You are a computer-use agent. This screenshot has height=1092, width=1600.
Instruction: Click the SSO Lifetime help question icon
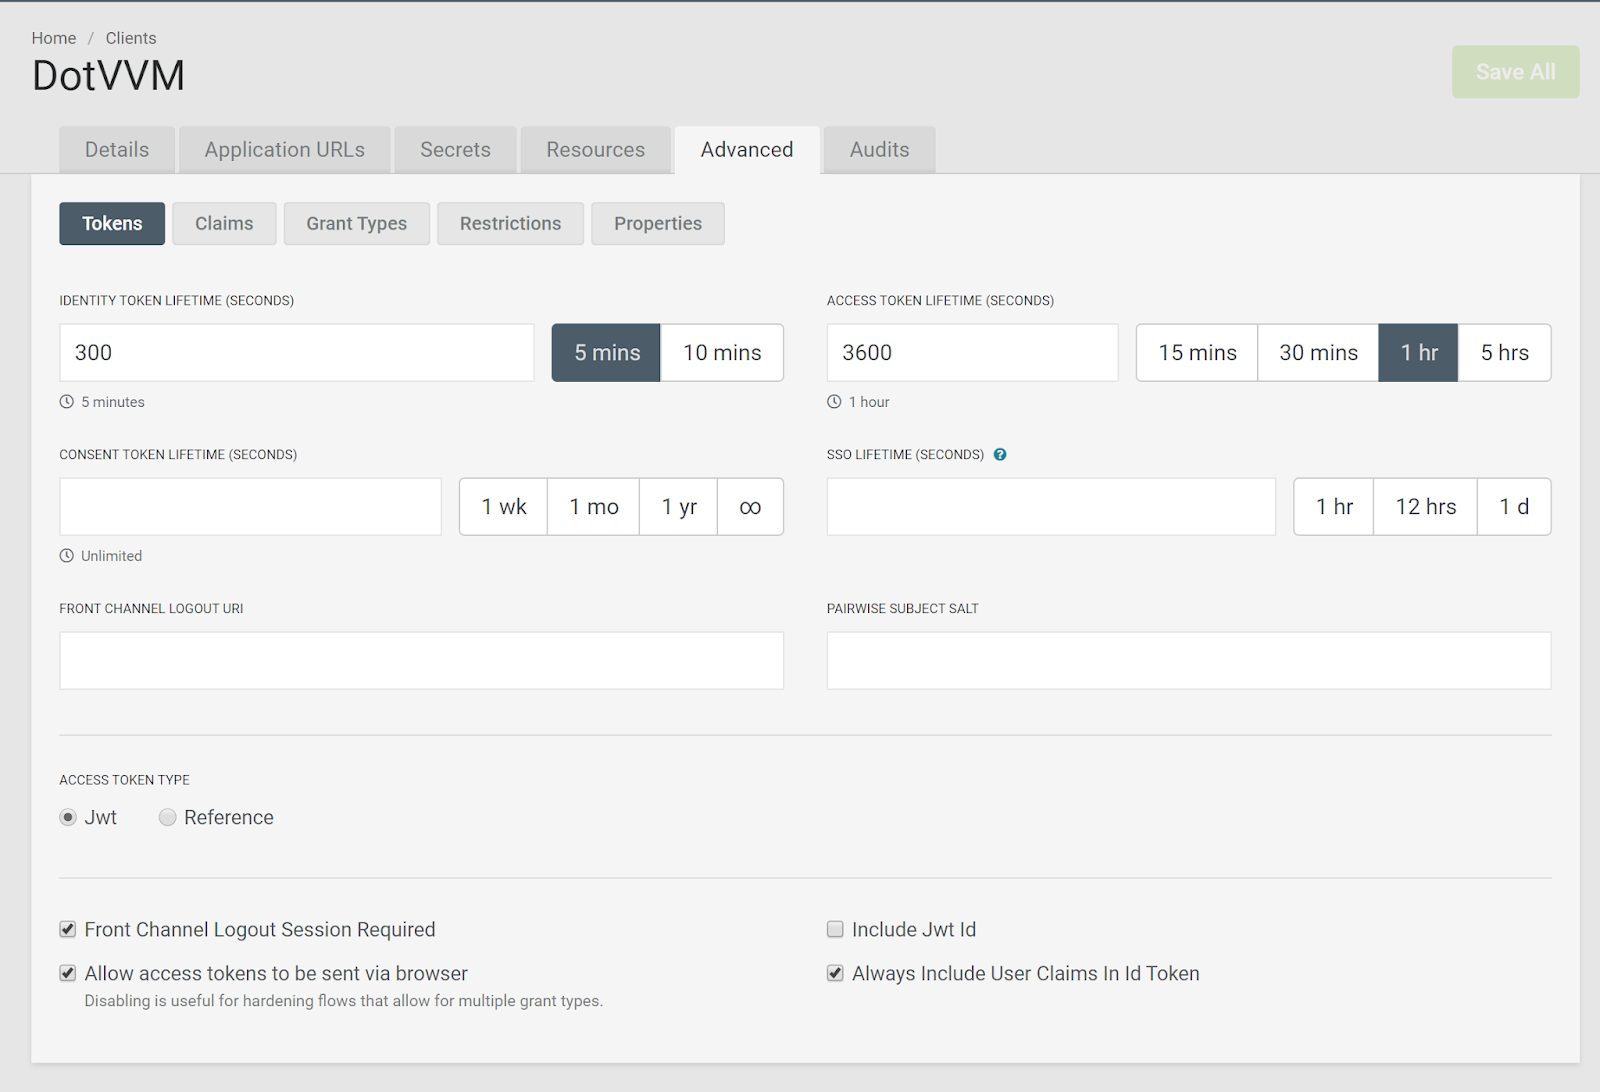pos(1000,454)
